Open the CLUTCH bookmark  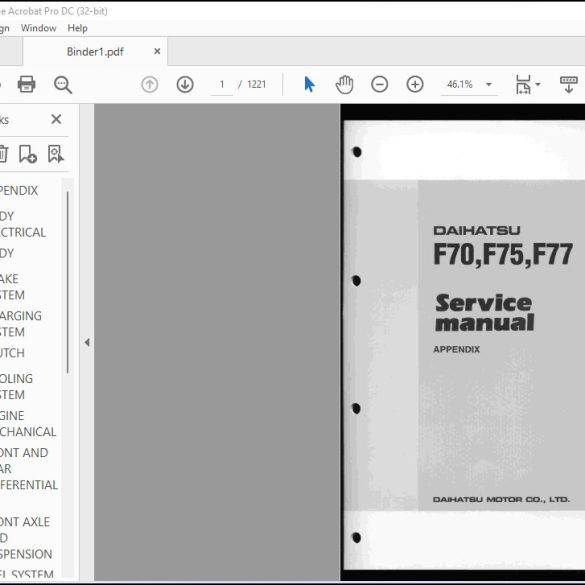(12, 353)
